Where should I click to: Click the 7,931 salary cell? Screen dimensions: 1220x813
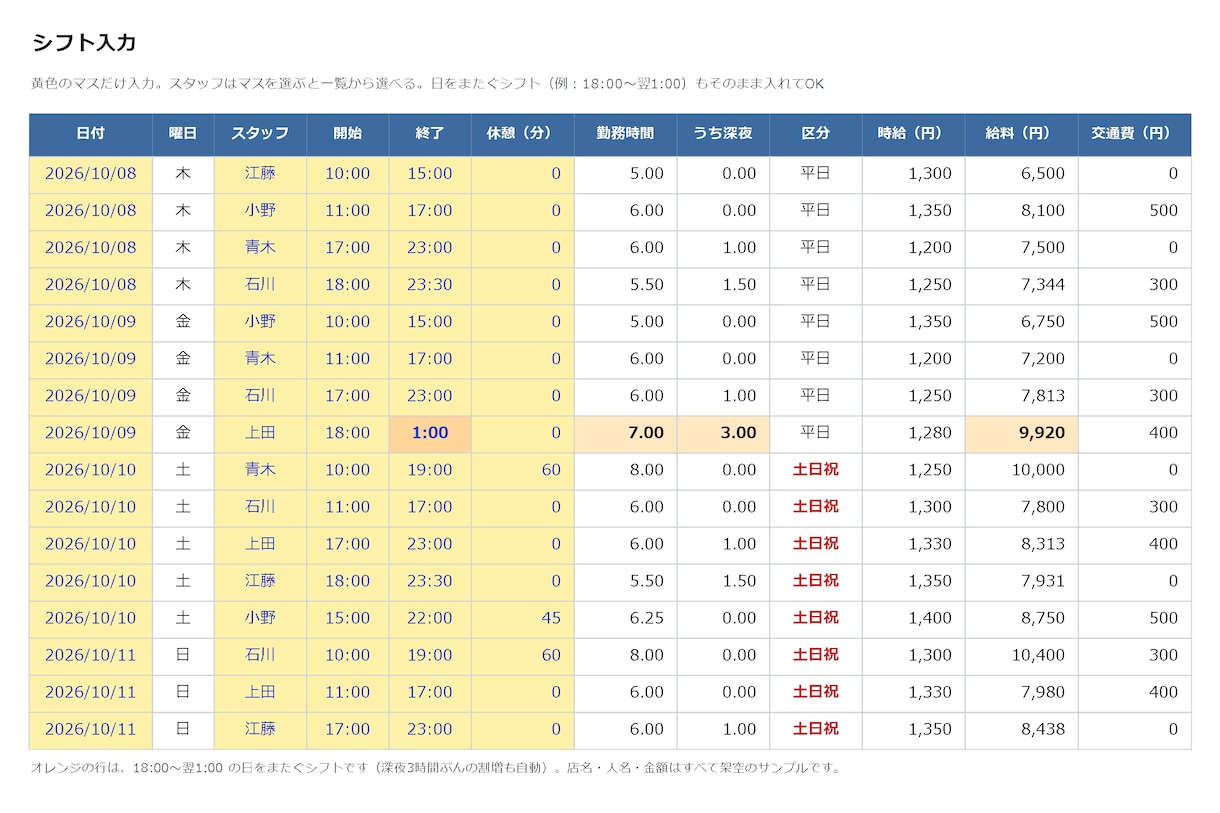(x=1021, y=581)
